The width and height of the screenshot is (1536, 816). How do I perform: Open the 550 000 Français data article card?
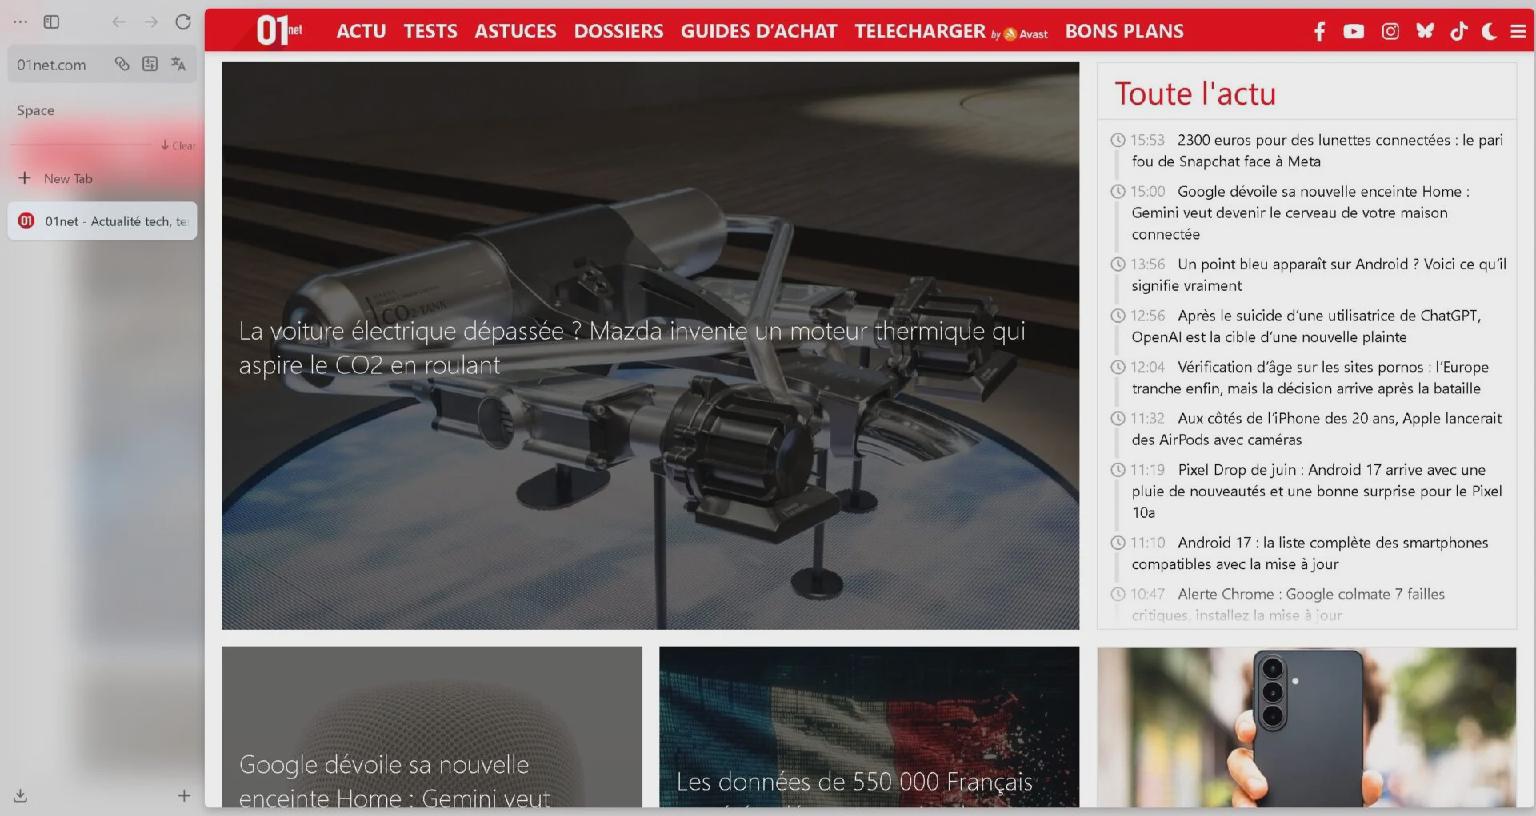click(x=869, y=727)
